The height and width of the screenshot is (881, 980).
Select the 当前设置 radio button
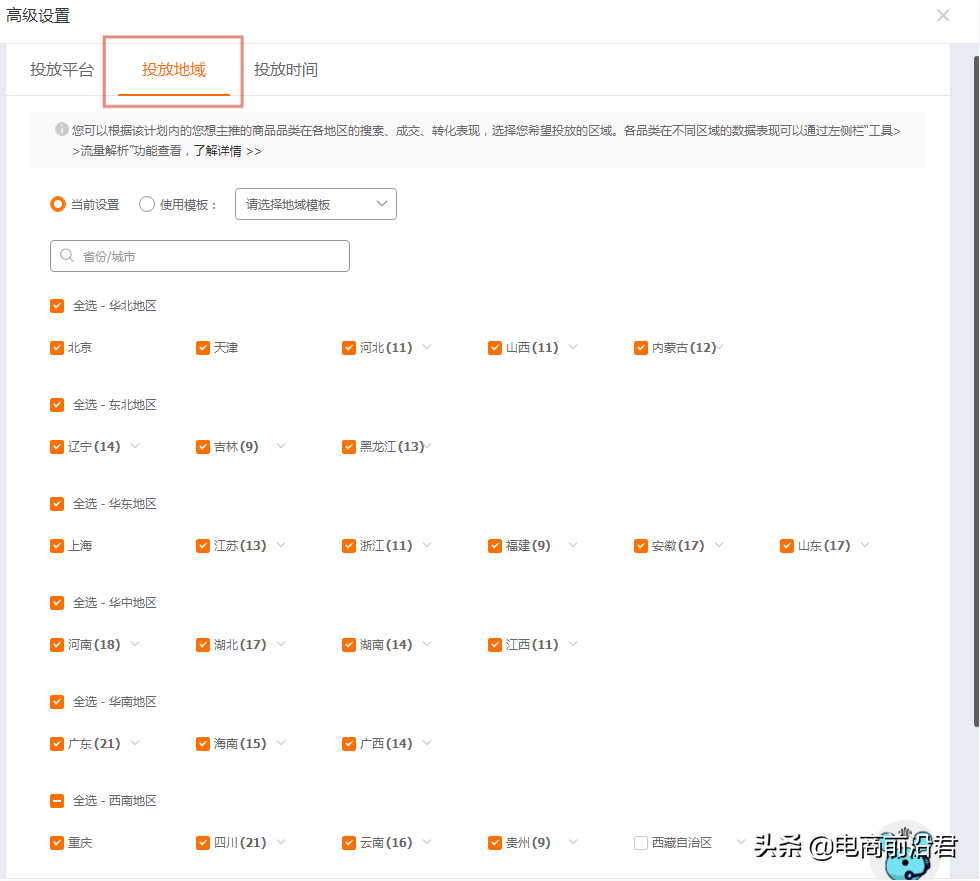57,204
